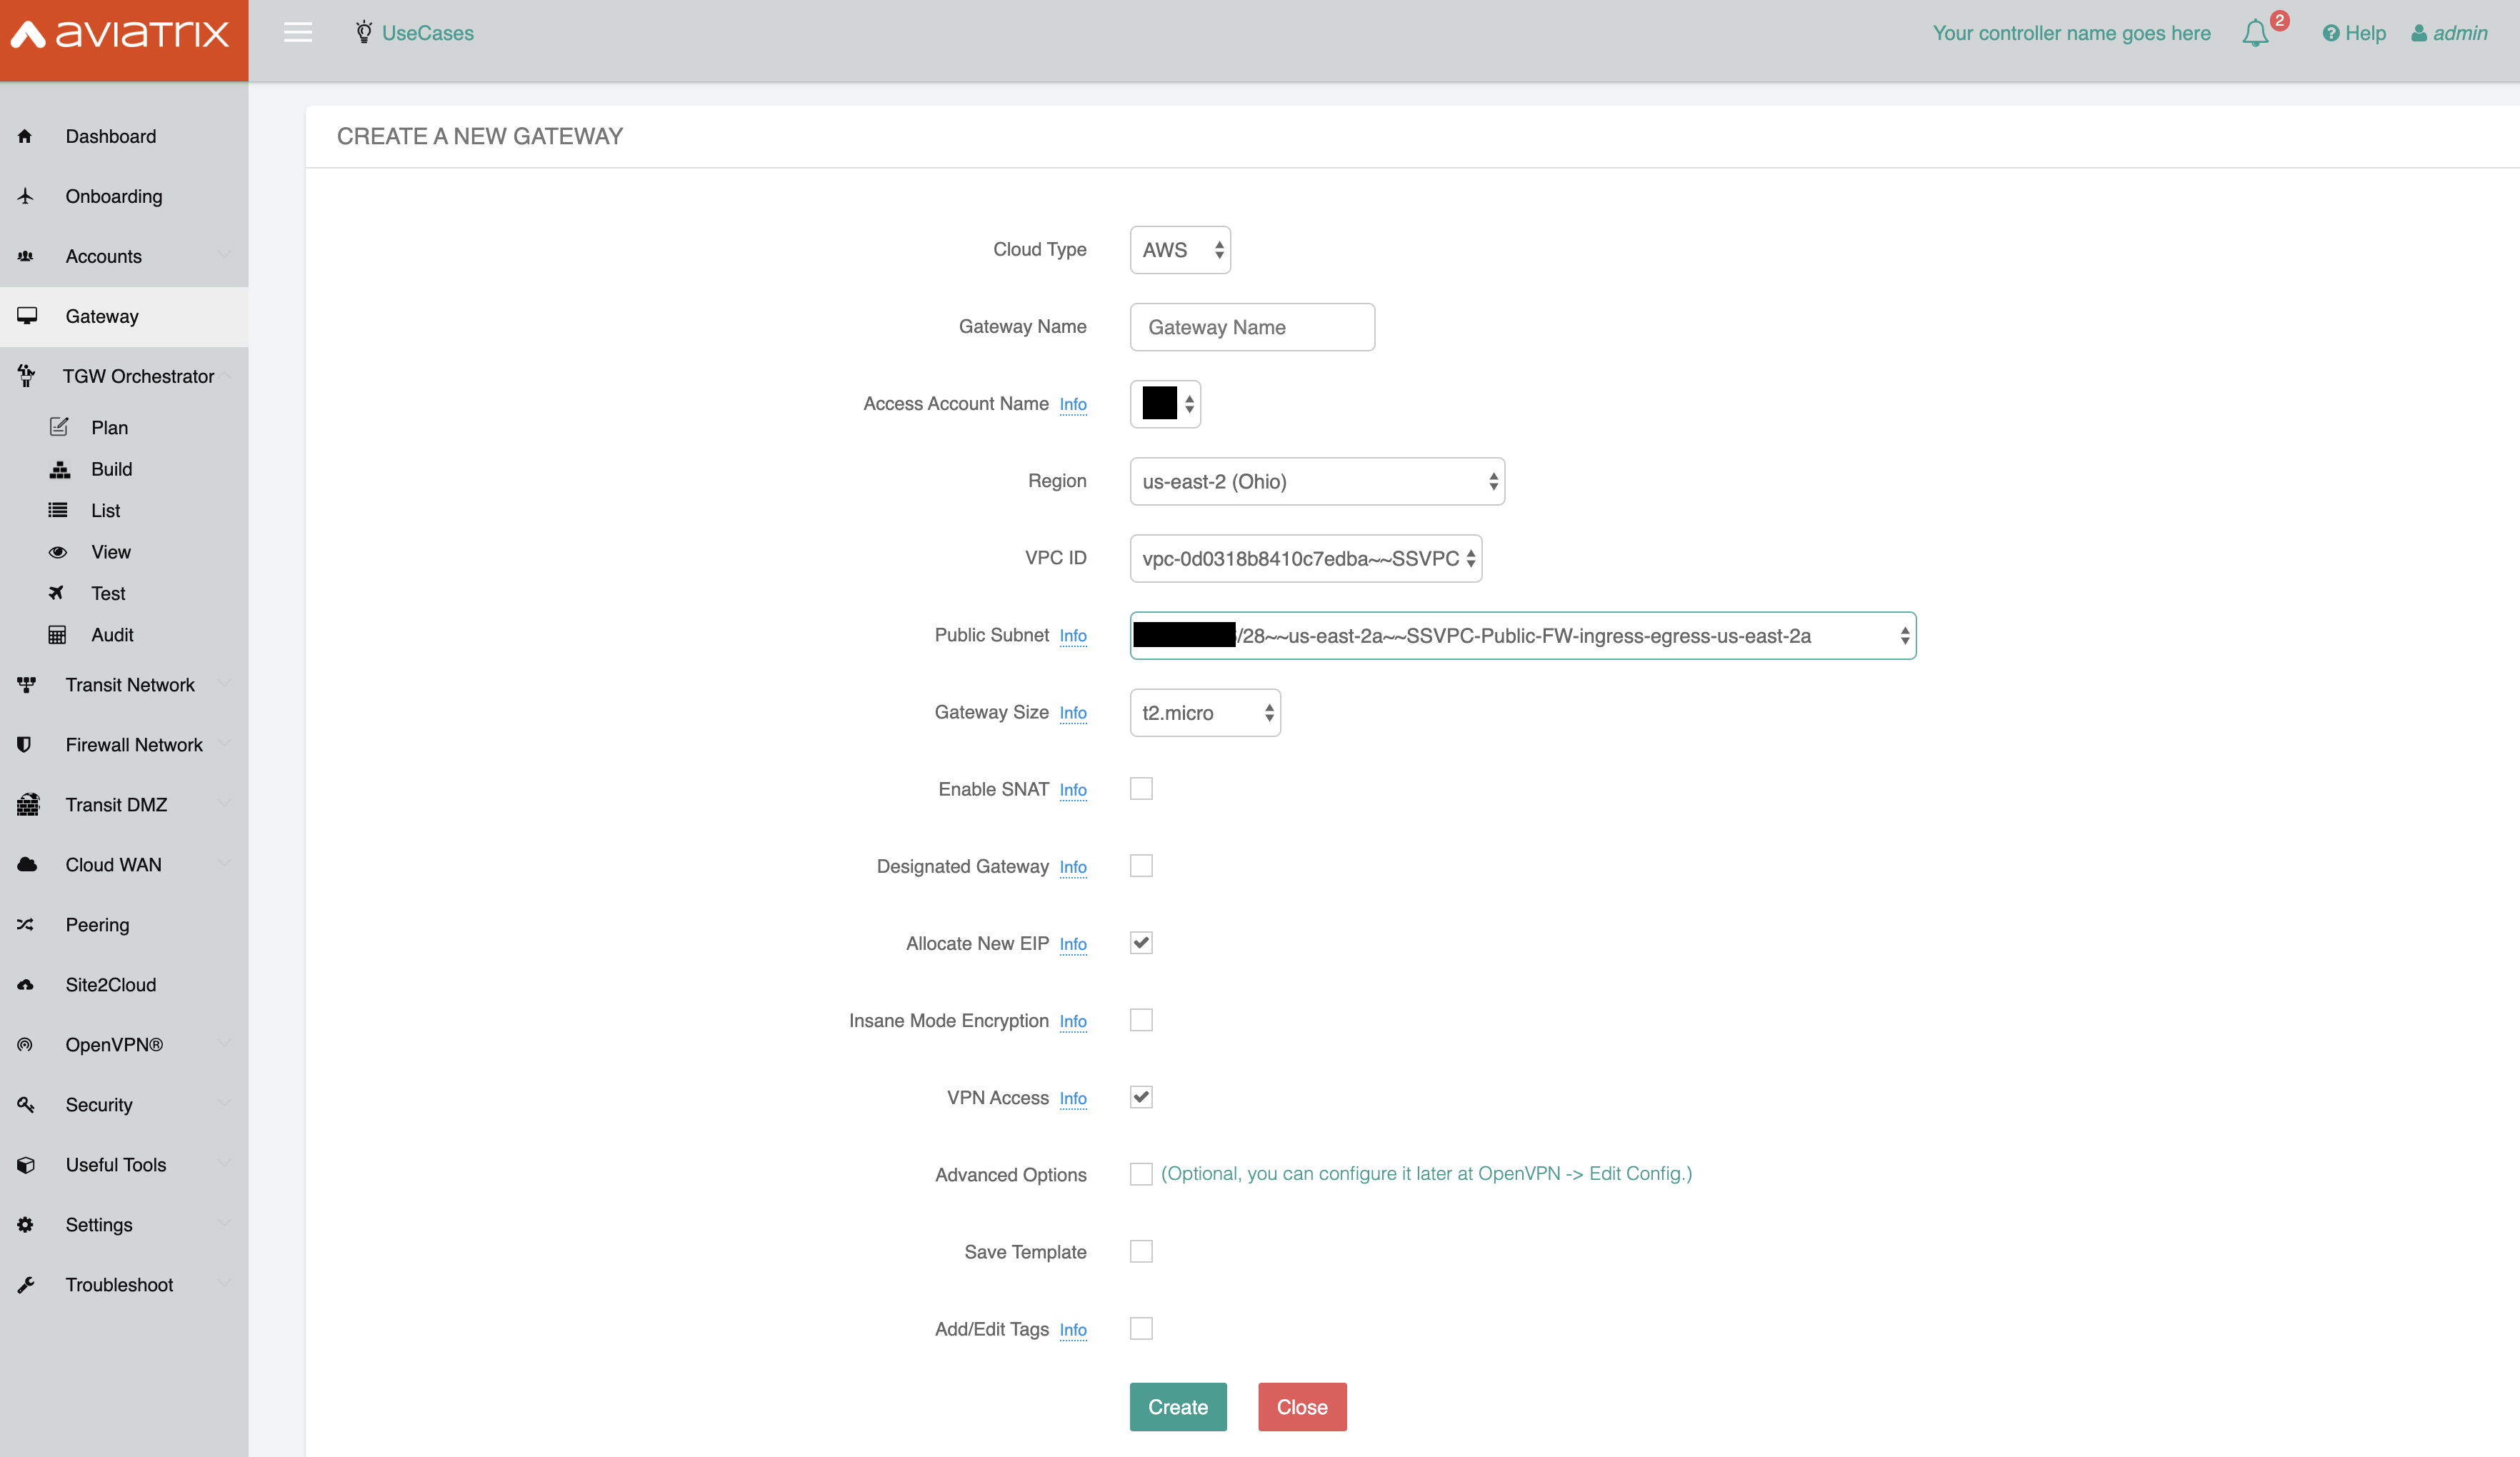This screenshot has height=1457, width=2520.
Task: Open the View item under TGW Orchestrator
Action: pos(110,551)
